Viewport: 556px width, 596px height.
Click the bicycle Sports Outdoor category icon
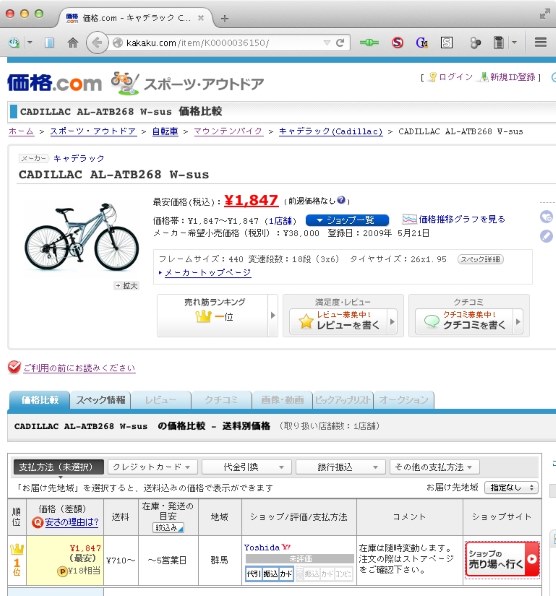124,83
